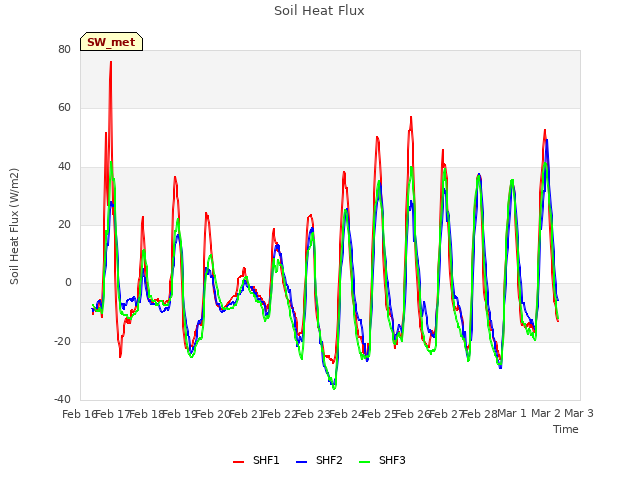Viewport: 640px width, 480px height.
Task: Click the 80 y-axis tick label
Action: point(64,49)
